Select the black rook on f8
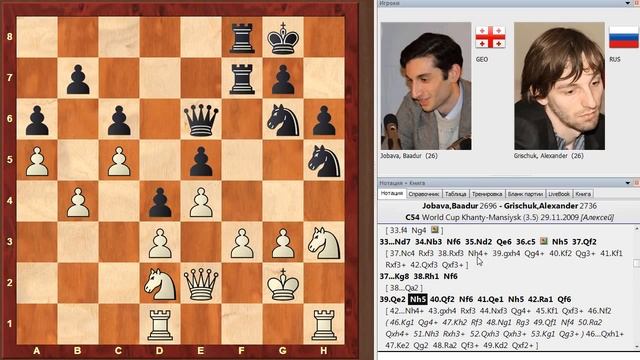640x360 pixels. 242,37
